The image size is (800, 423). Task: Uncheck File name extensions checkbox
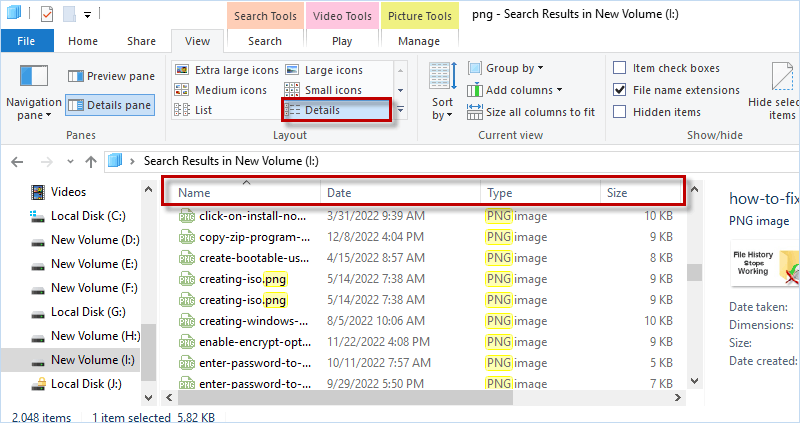coord(620,90)
